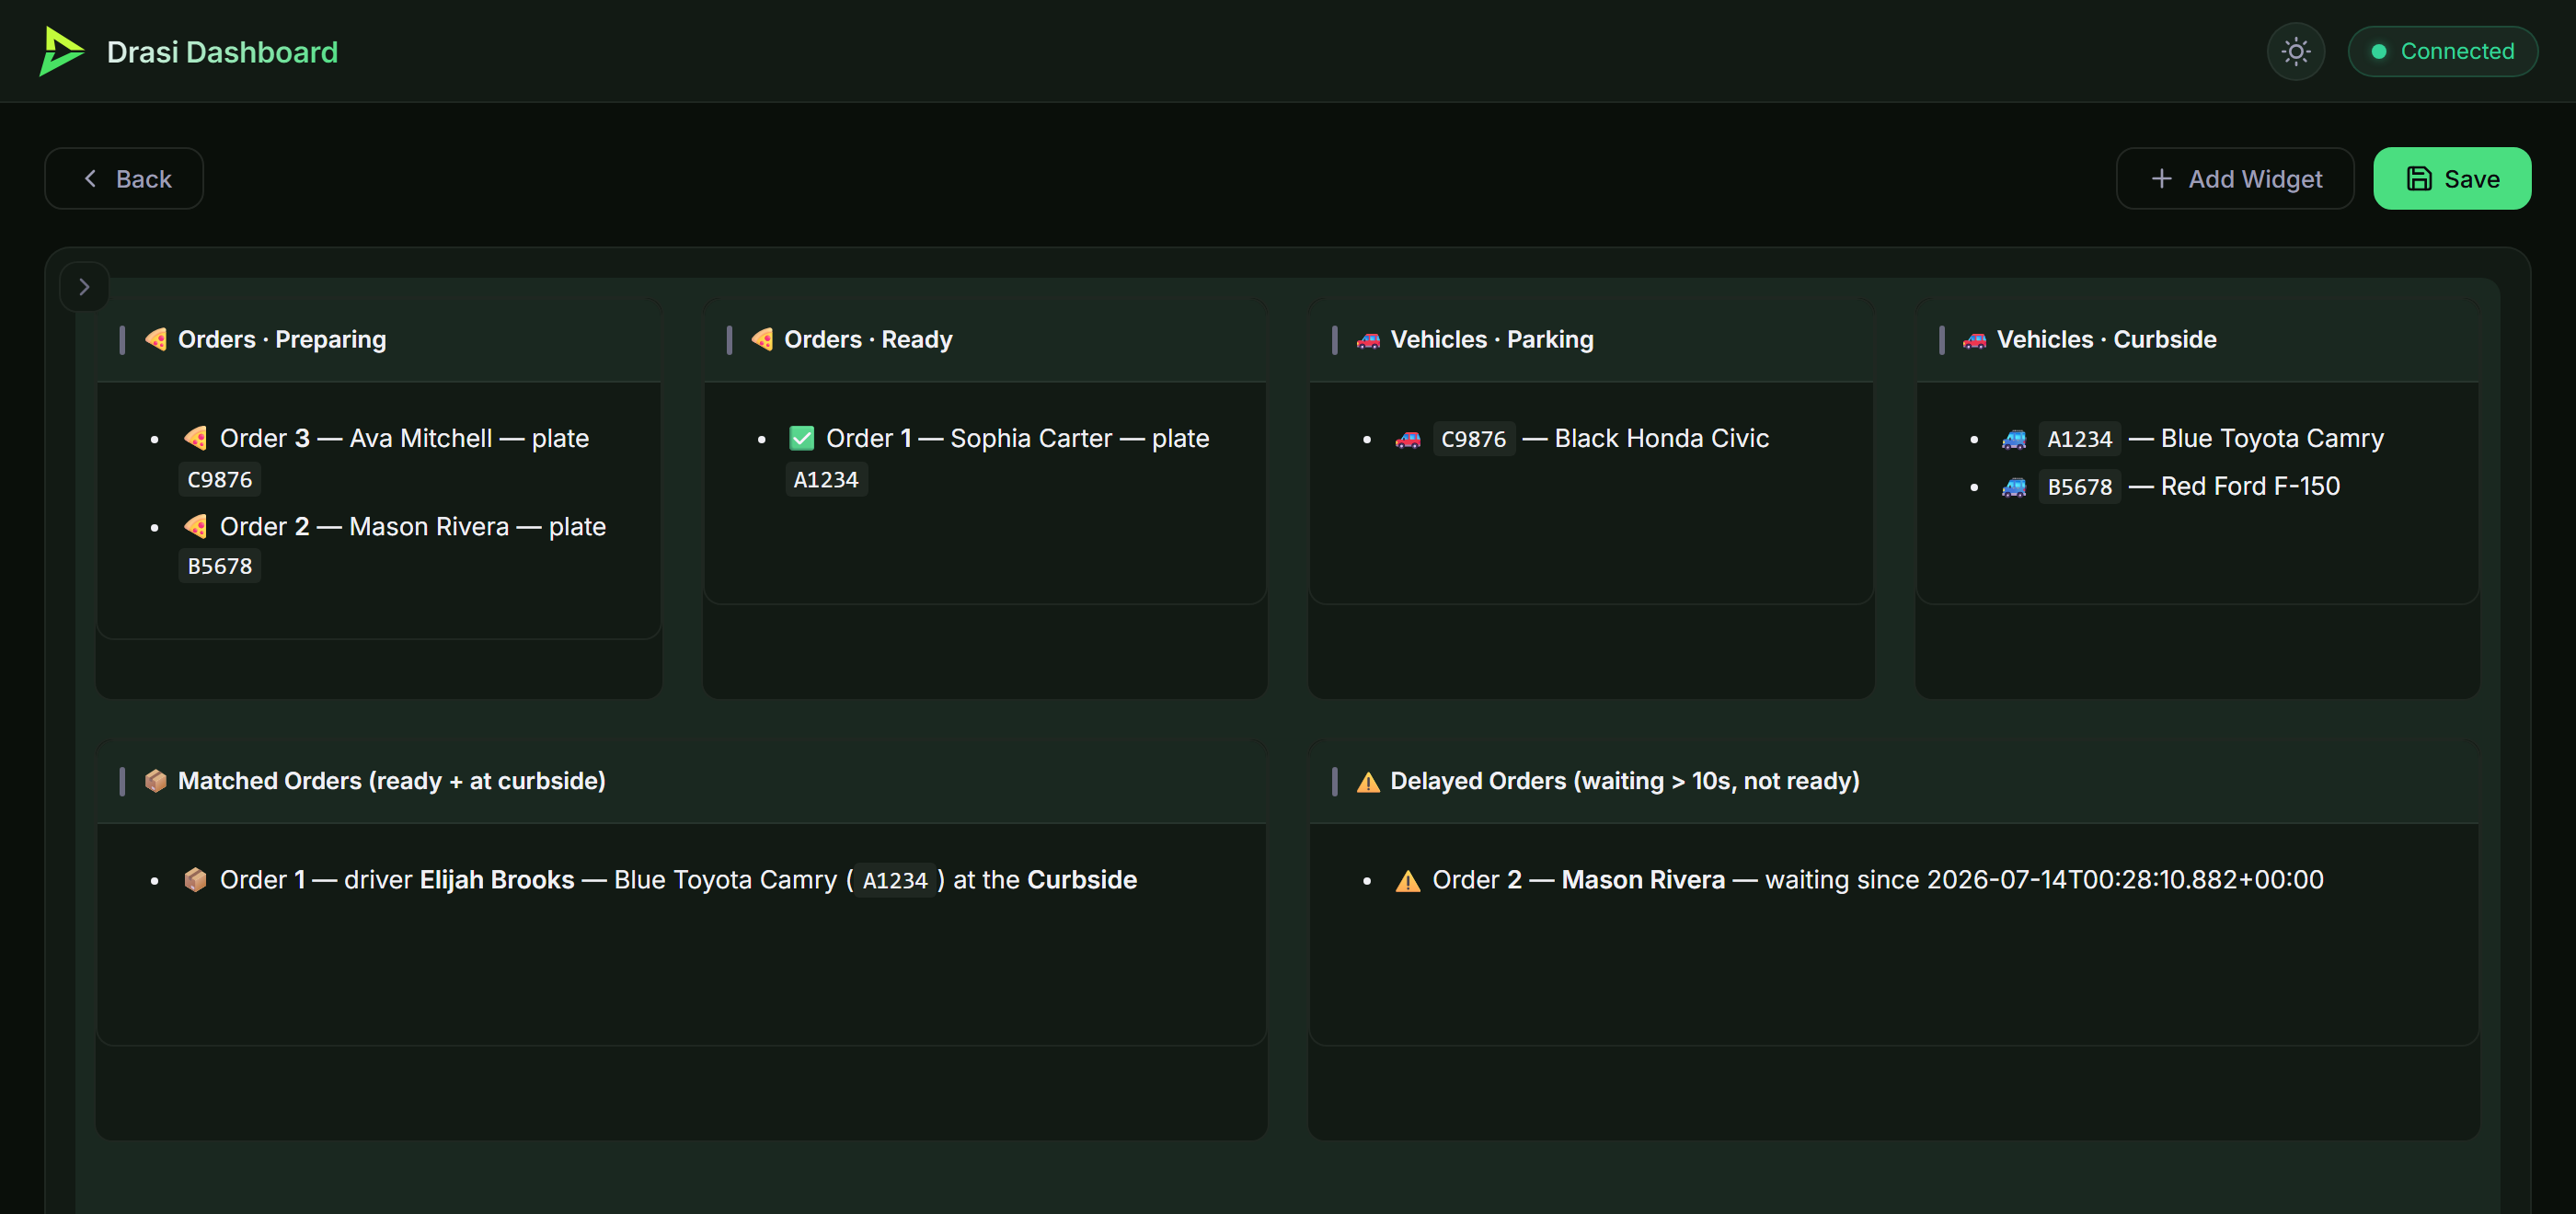Click 'Order 2 — Mason Rivera — plate' in Preparing
Viewport: 2576px width, 1214px height.
413,526
